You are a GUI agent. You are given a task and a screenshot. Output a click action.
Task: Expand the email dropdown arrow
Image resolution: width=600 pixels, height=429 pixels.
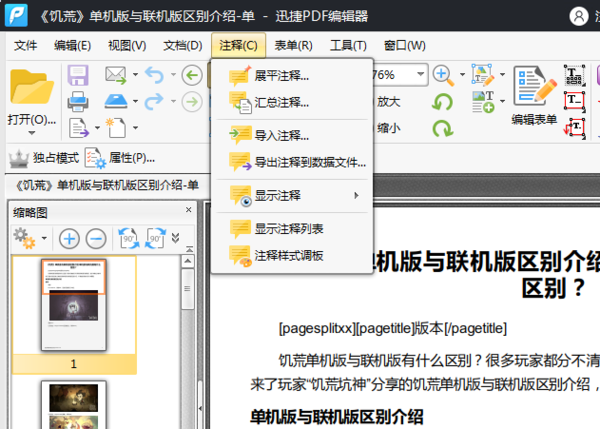click(135, 75)
